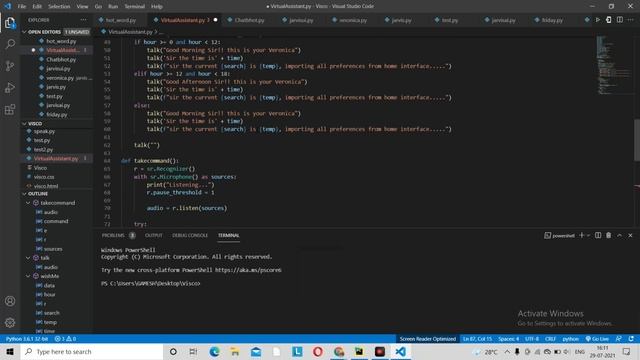Open the feedback icon in status bar

click(619, 339)
